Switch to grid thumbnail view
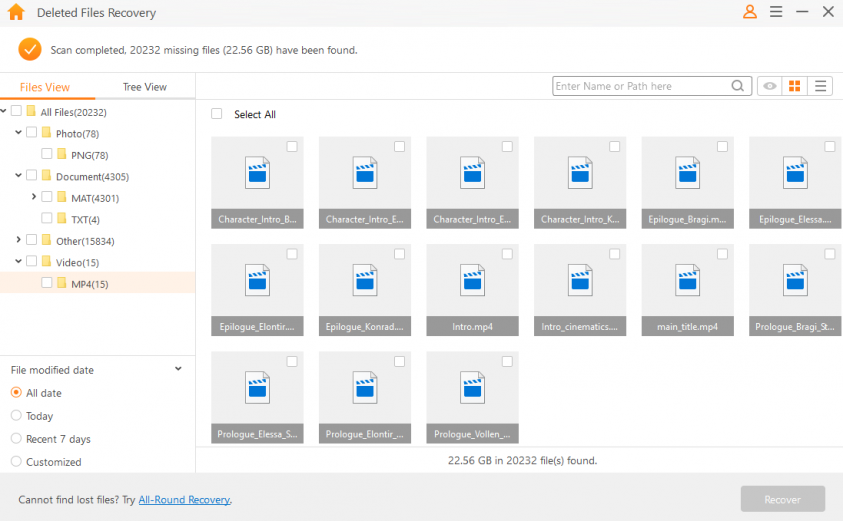The width and height of the screenshot is (843, 521). (x=795, y=87)
